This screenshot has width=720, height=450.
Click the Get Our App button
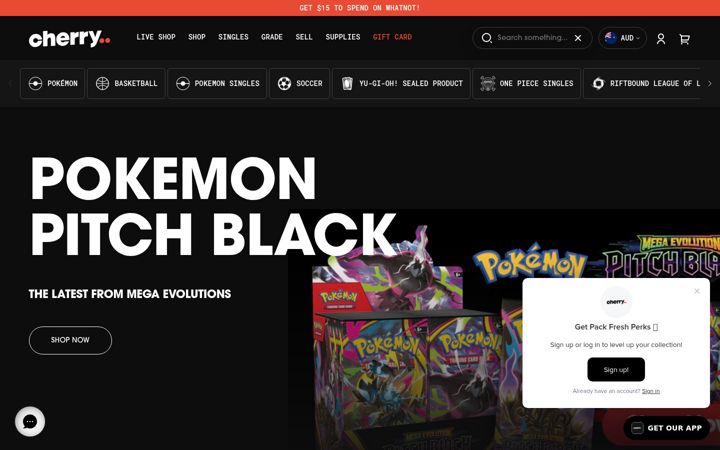click(667, 428)
